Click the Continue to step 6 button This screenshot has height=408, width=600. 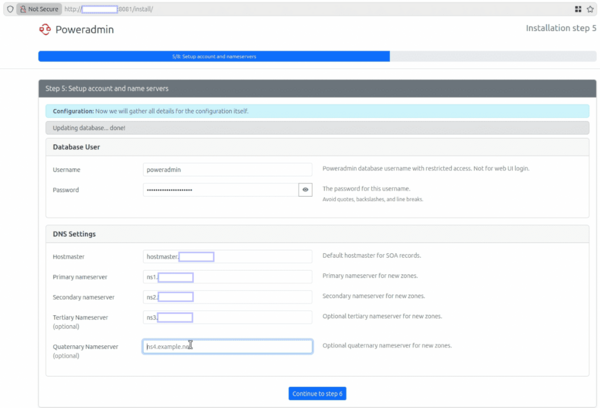pos(317,393)
